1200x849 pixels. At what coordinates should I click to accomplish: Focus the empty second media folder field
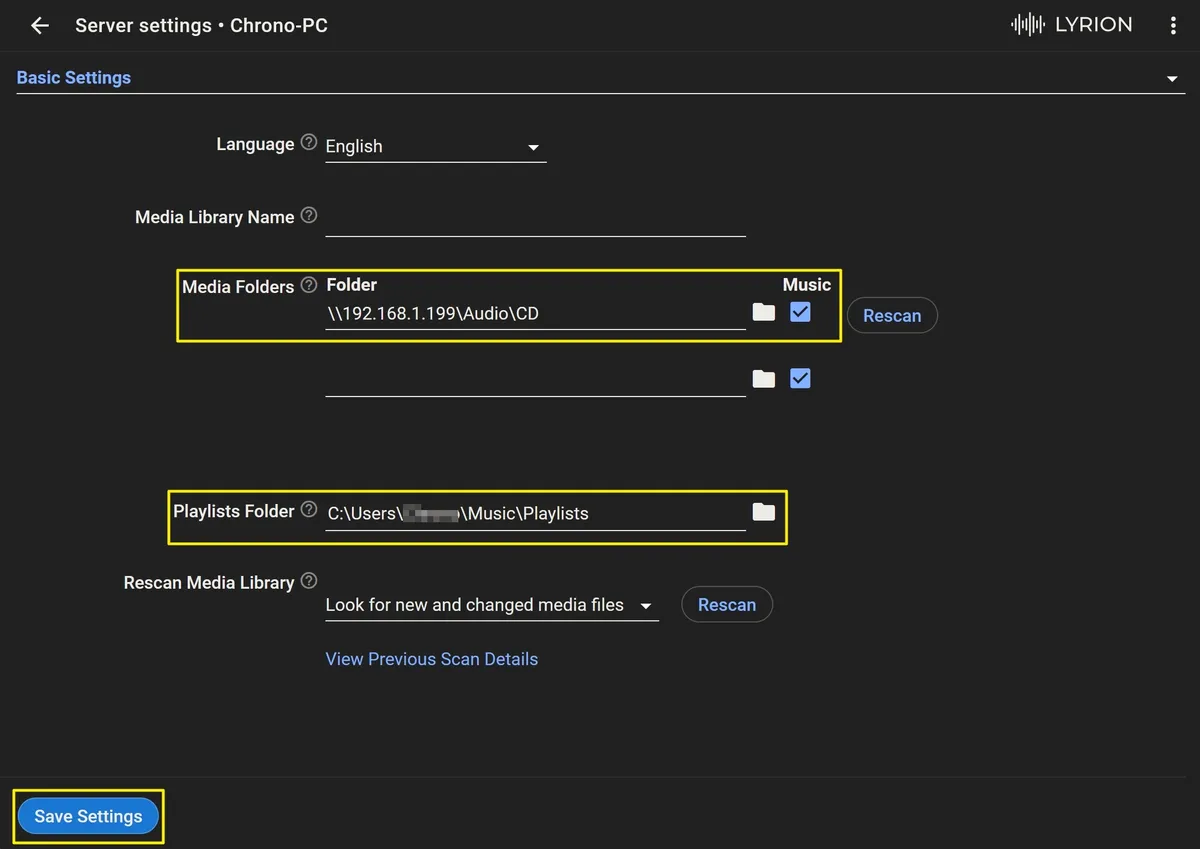[536, 380]
